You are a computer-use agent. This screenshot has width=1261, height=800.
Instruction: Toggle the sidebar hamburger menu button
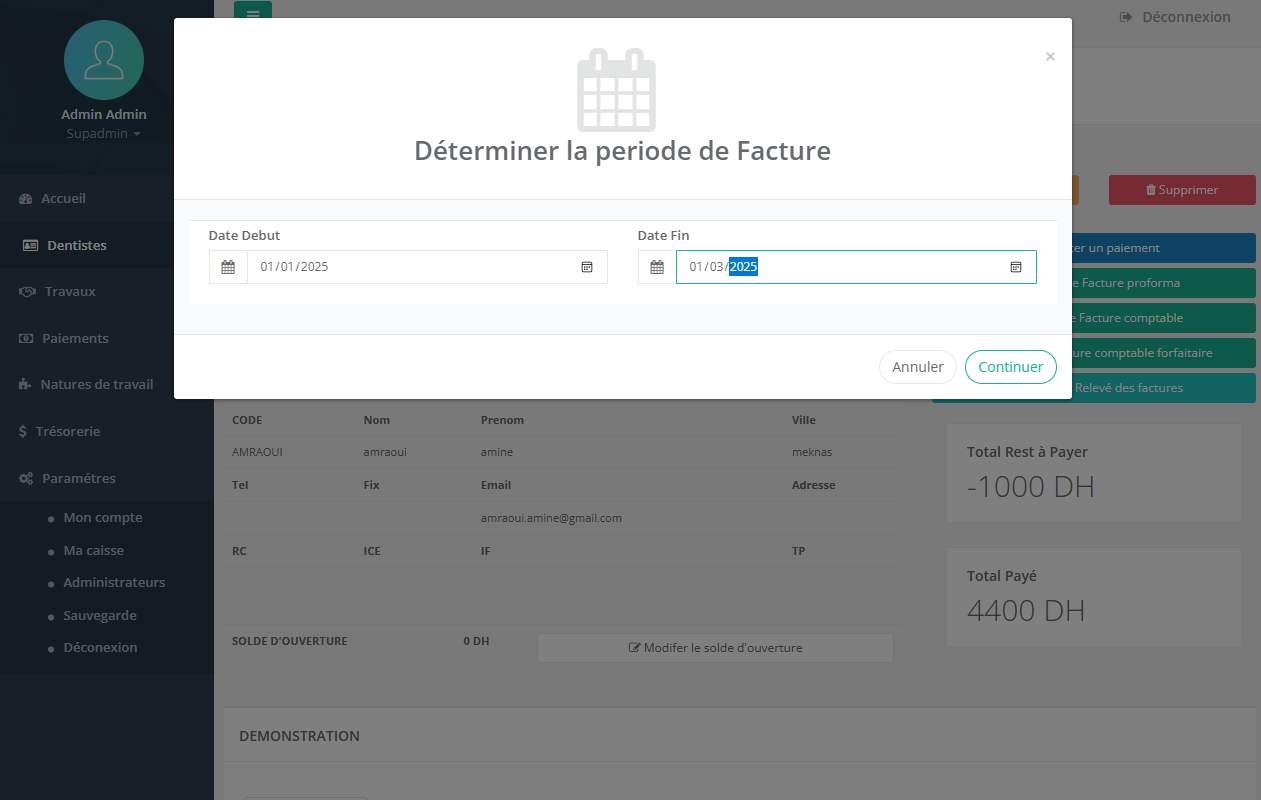[x=253, y=13]
